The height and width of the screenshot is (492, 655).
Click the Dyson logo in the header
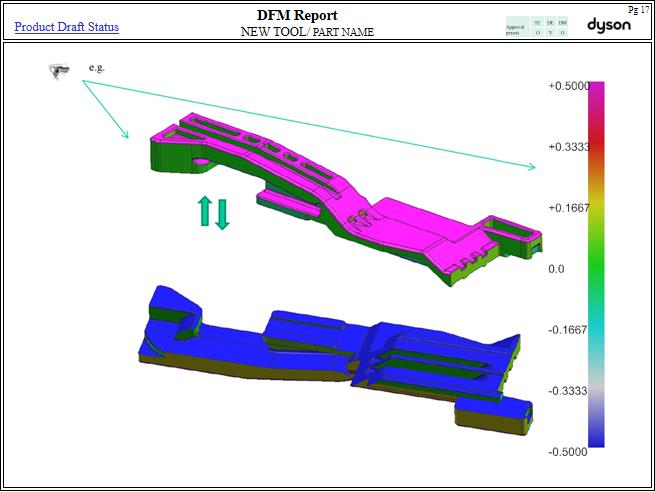[x=608, y=25]
